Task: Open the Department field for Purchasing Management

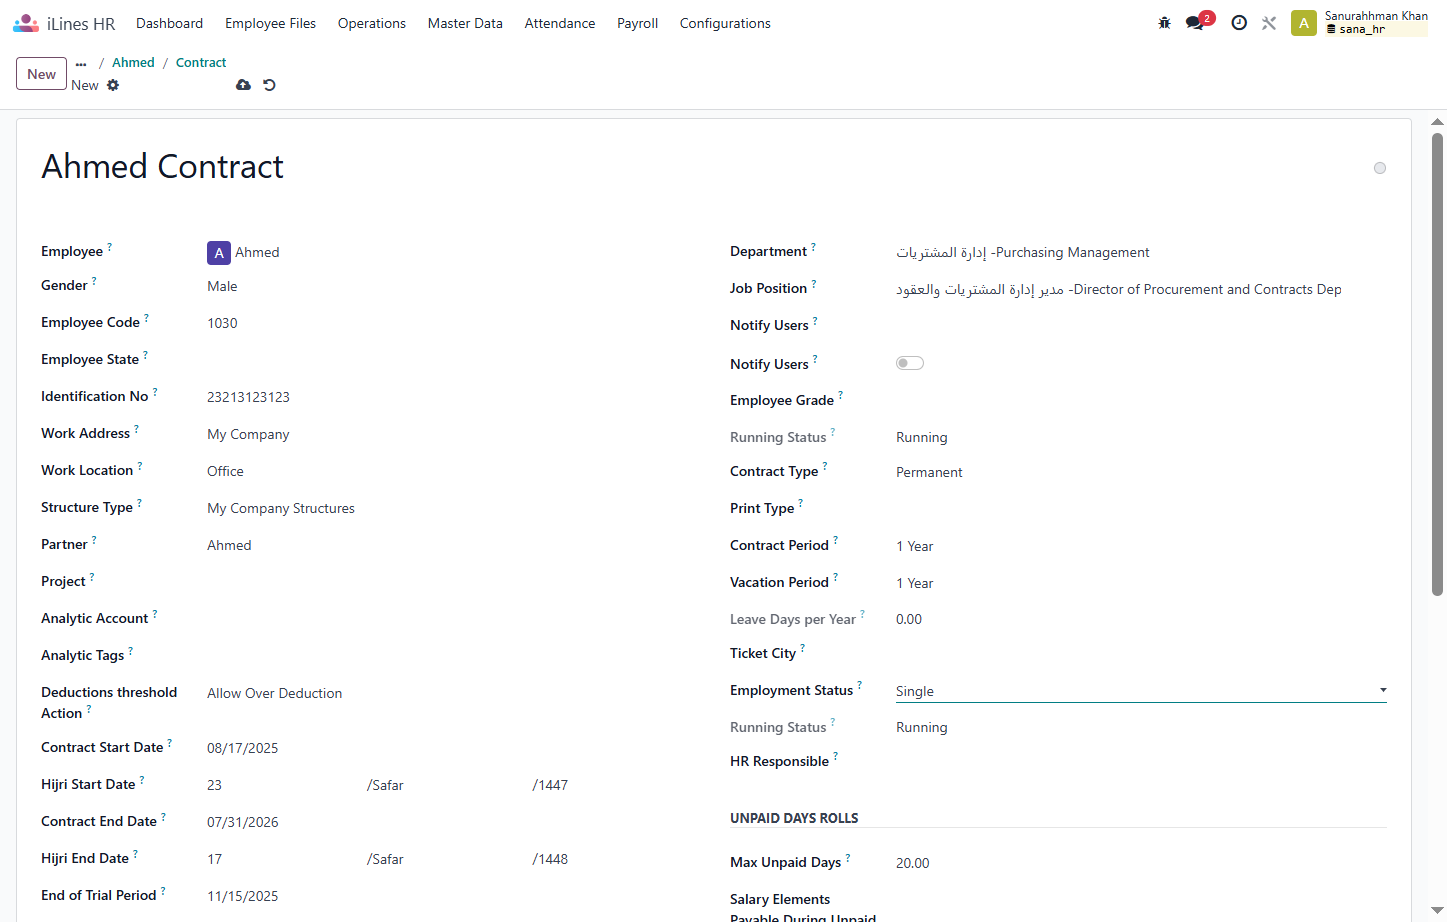Action: tap(1141, 252)
